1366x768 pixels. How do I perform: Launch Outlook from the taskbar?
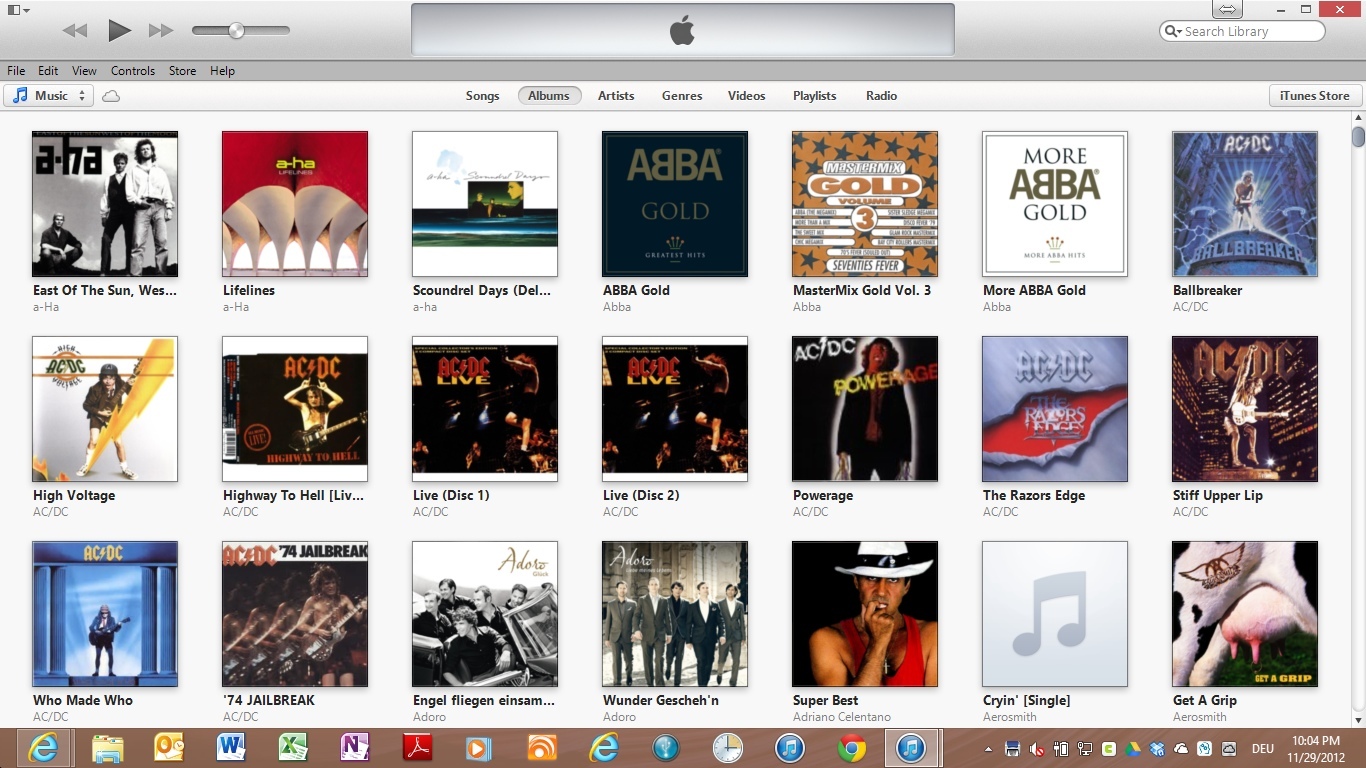(169, 748)
